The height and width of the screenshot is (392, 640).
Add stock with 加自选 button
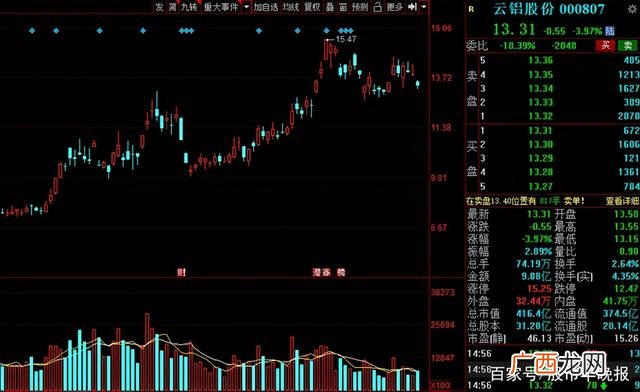(x=266, y=7)
